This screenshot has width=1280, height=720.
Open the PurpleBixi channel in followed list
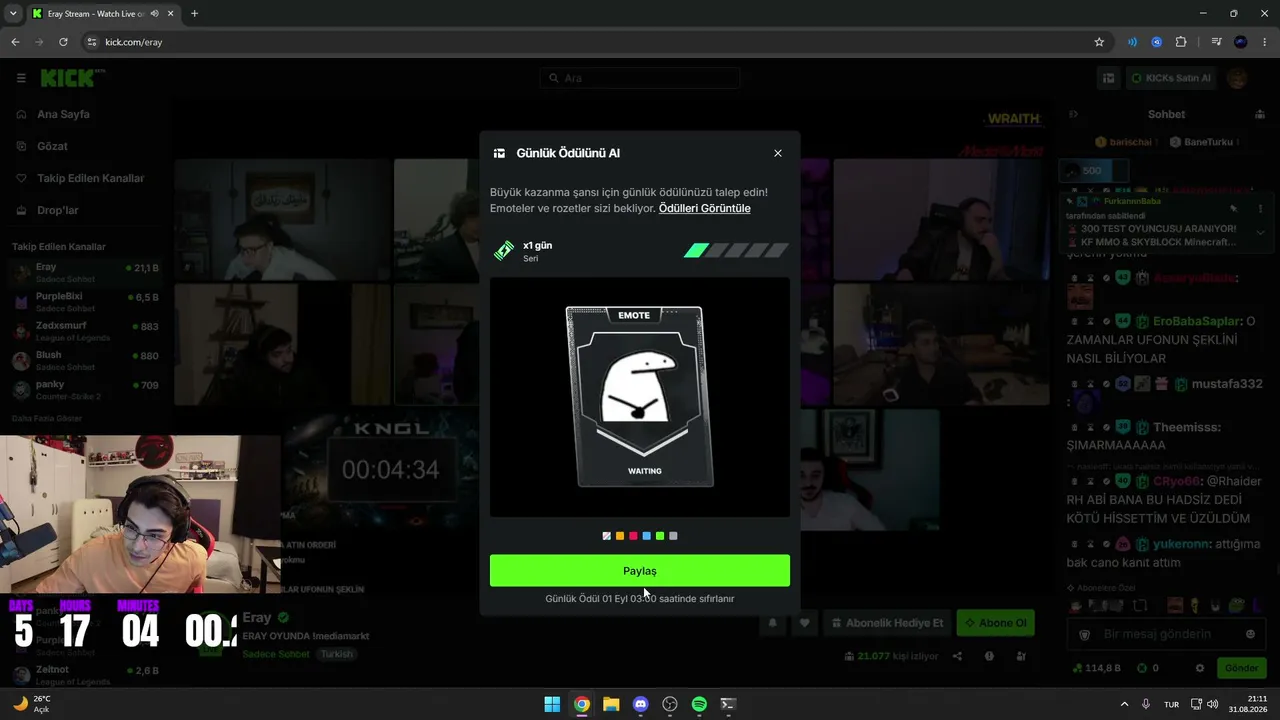[87, 301]
